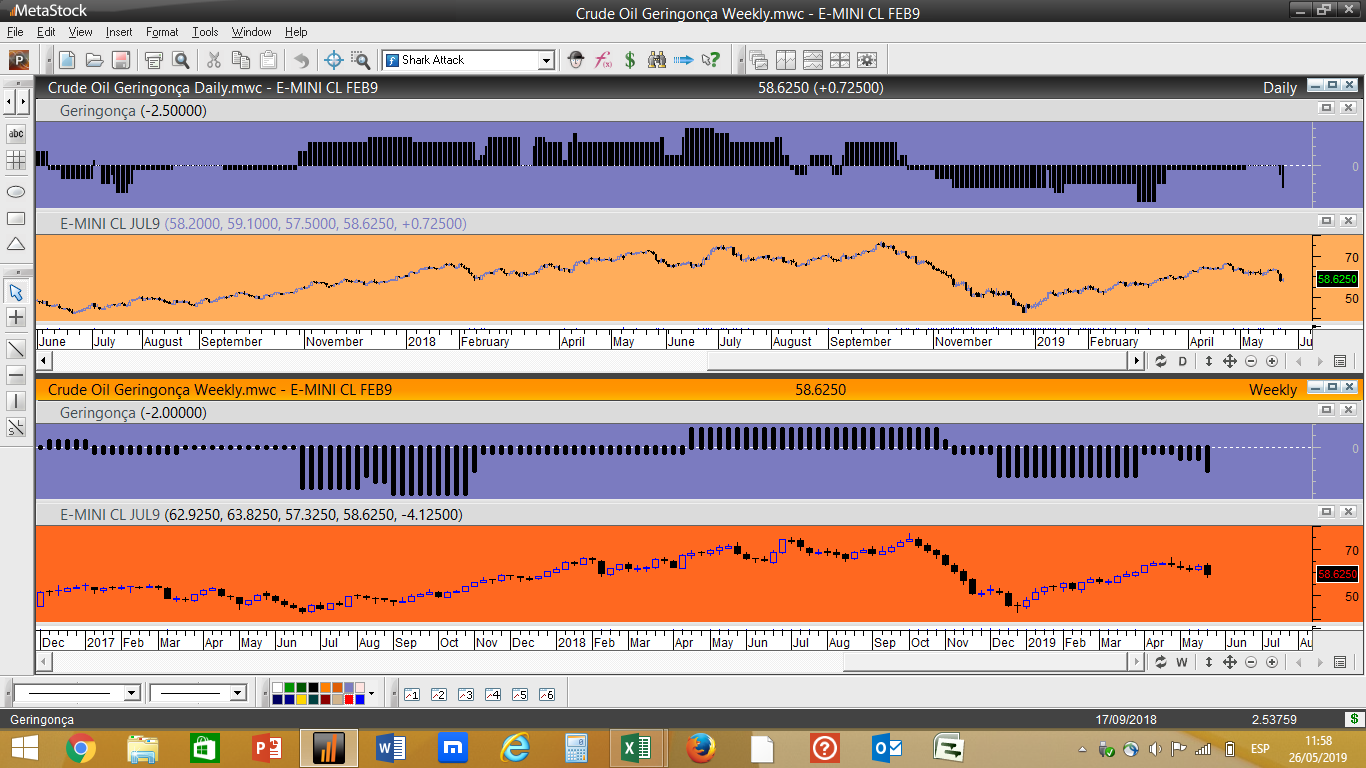Select the ellipse drawing tool
The image size is (1366, 768).
pos(16,190)
